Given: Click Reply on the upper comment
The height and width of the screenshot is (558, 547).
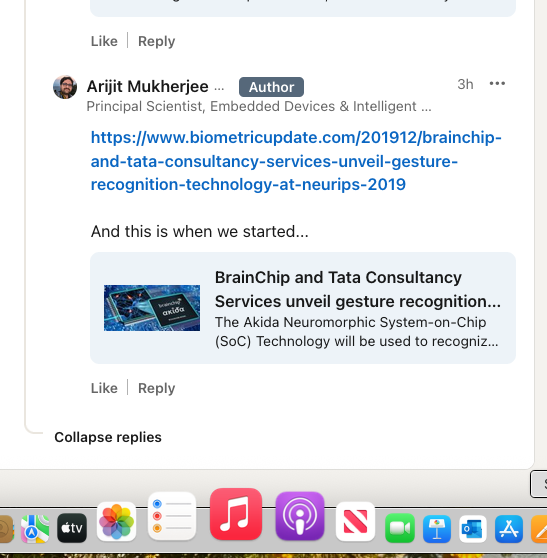Looking at the screenshot, I should tap(157, 41).
